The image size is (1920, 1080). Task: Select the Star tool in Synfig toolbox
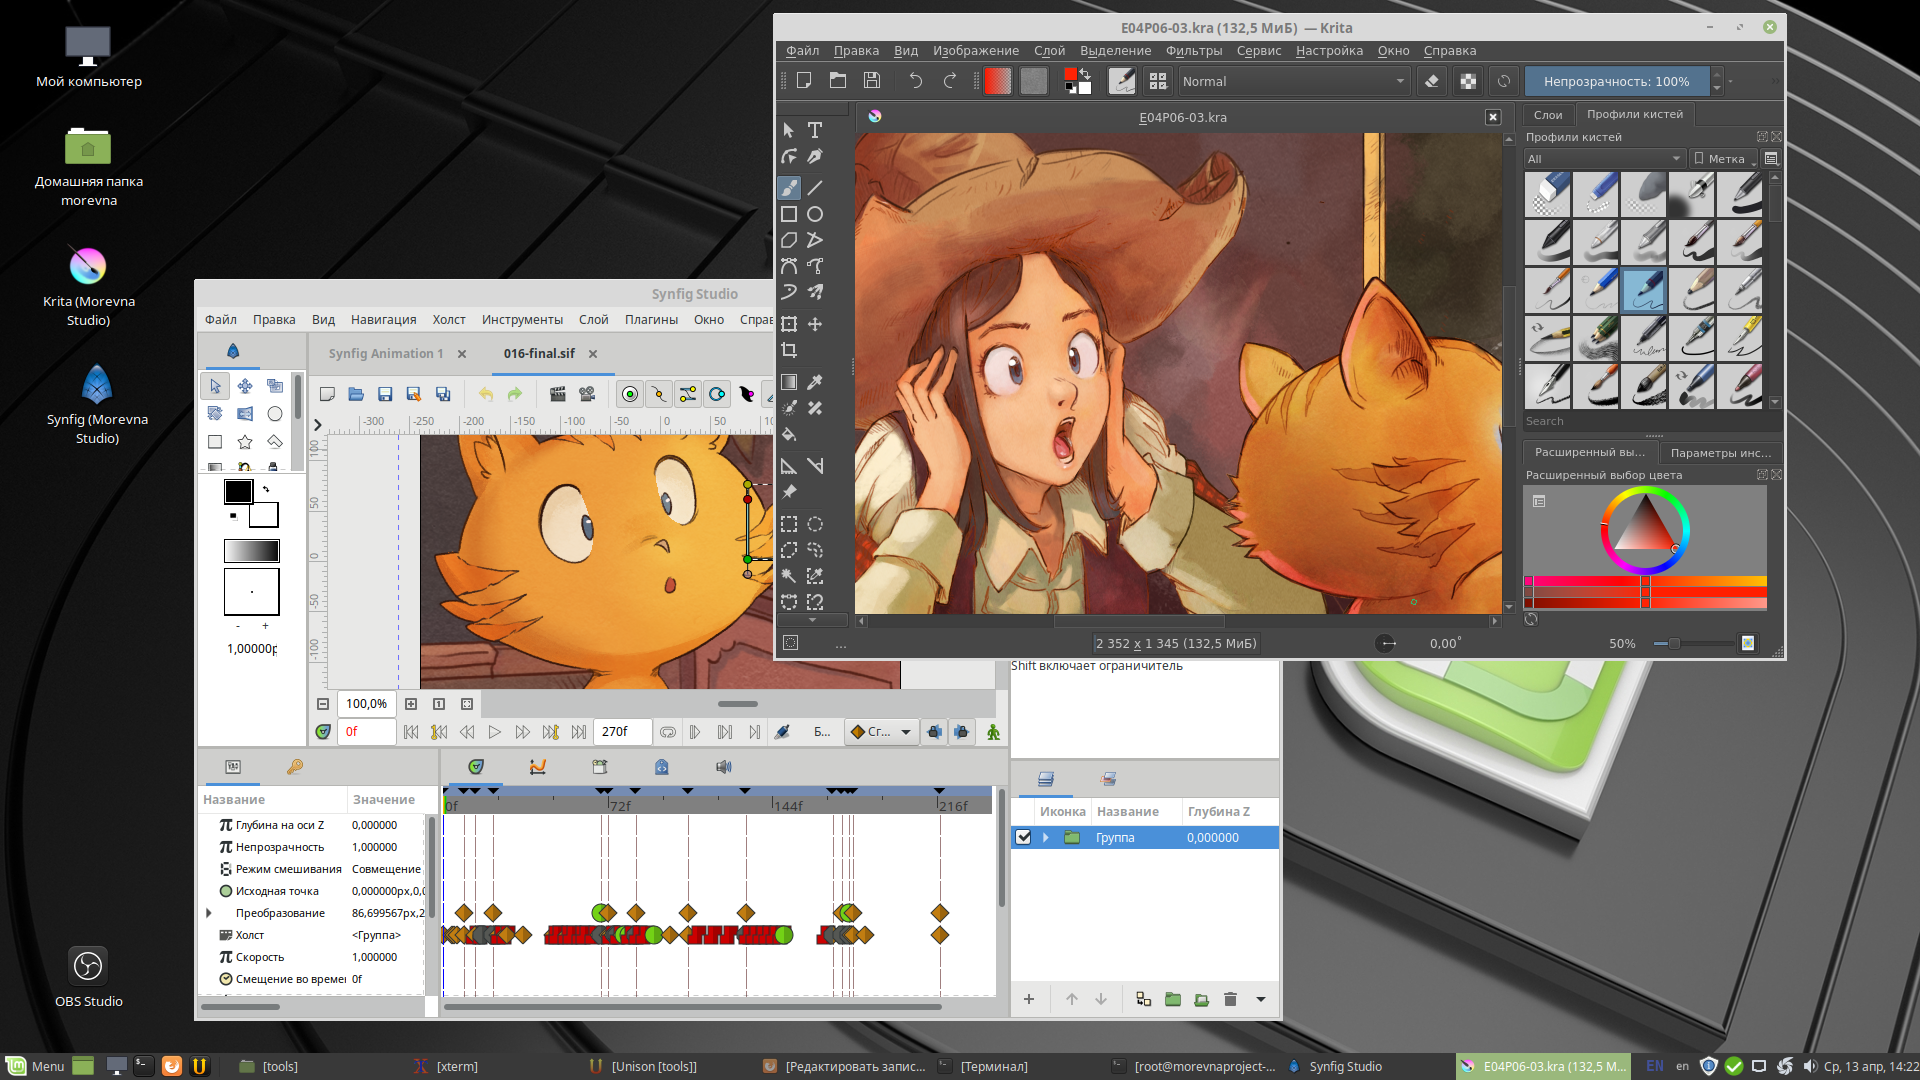[244, 441]
